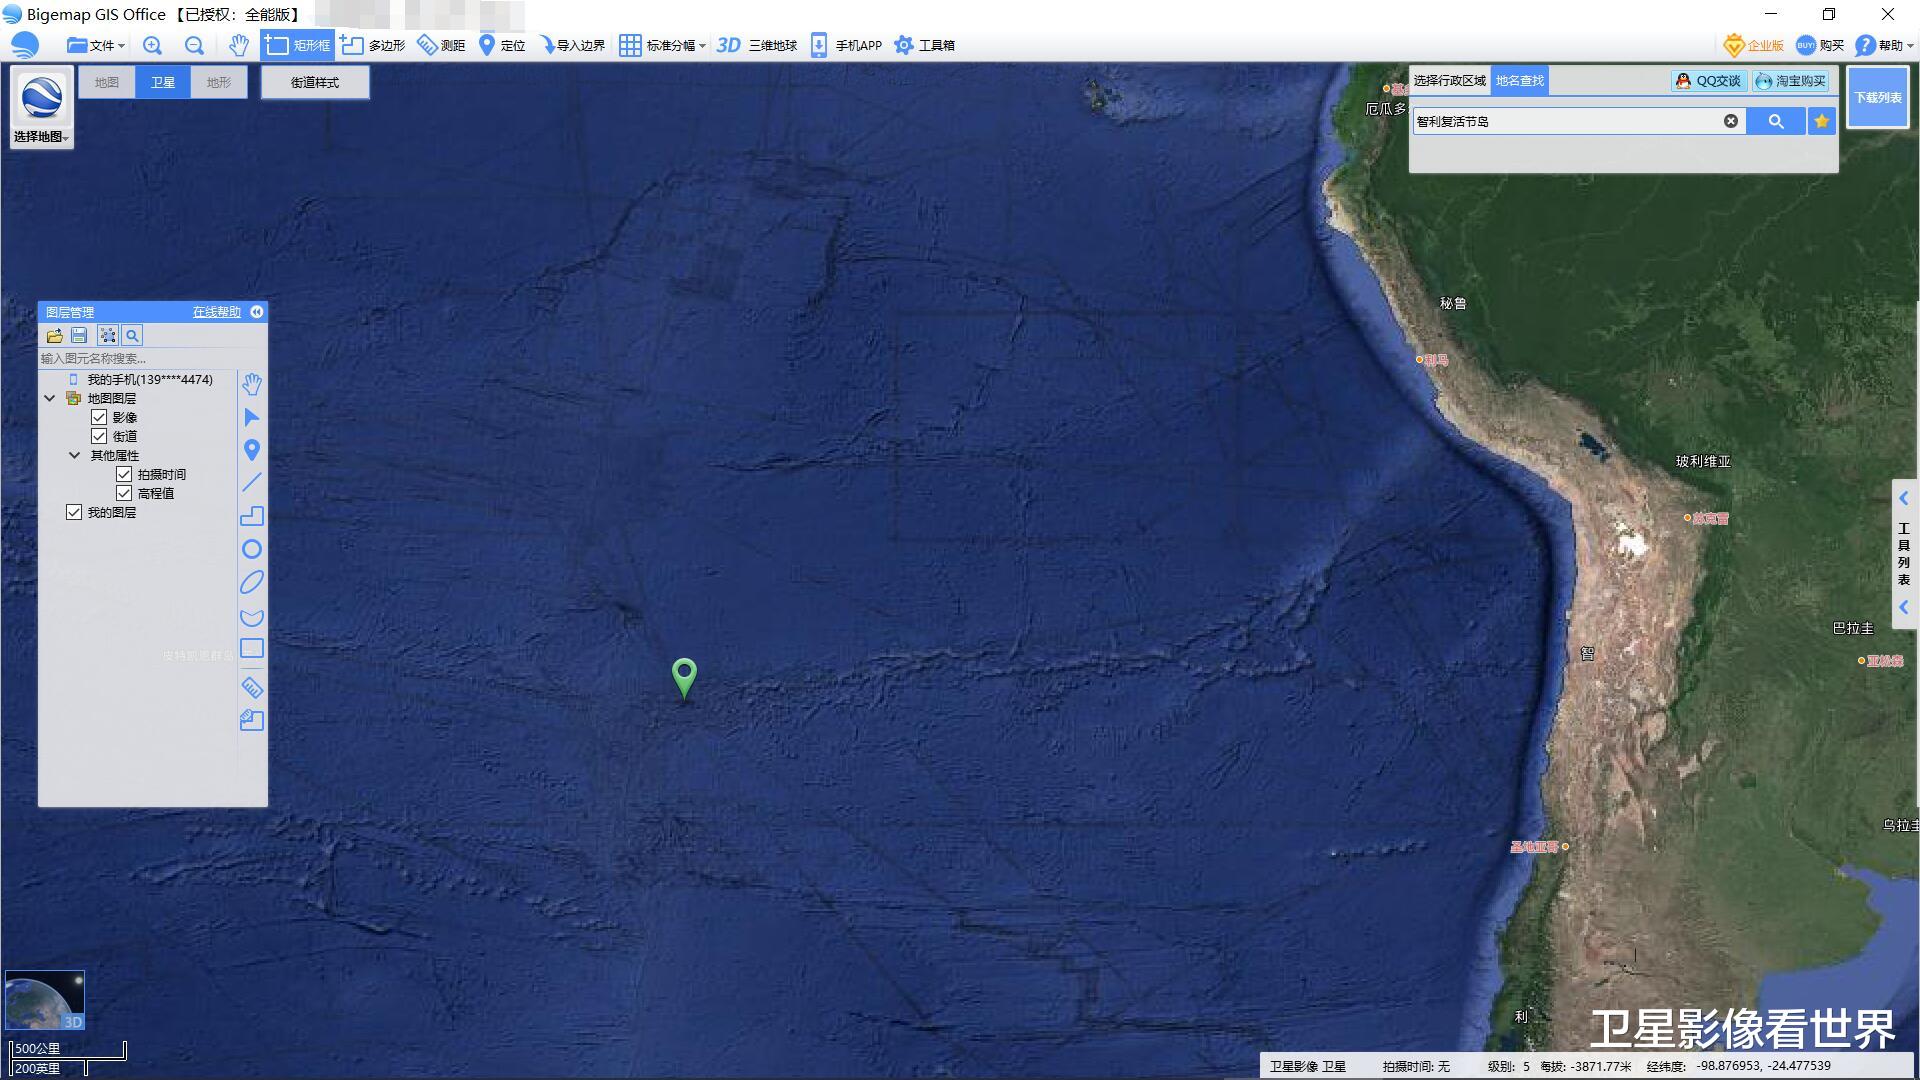Select the line drawing tool
The image size is (1920, 1080).
pyautogui.click(x=252, y=482)
